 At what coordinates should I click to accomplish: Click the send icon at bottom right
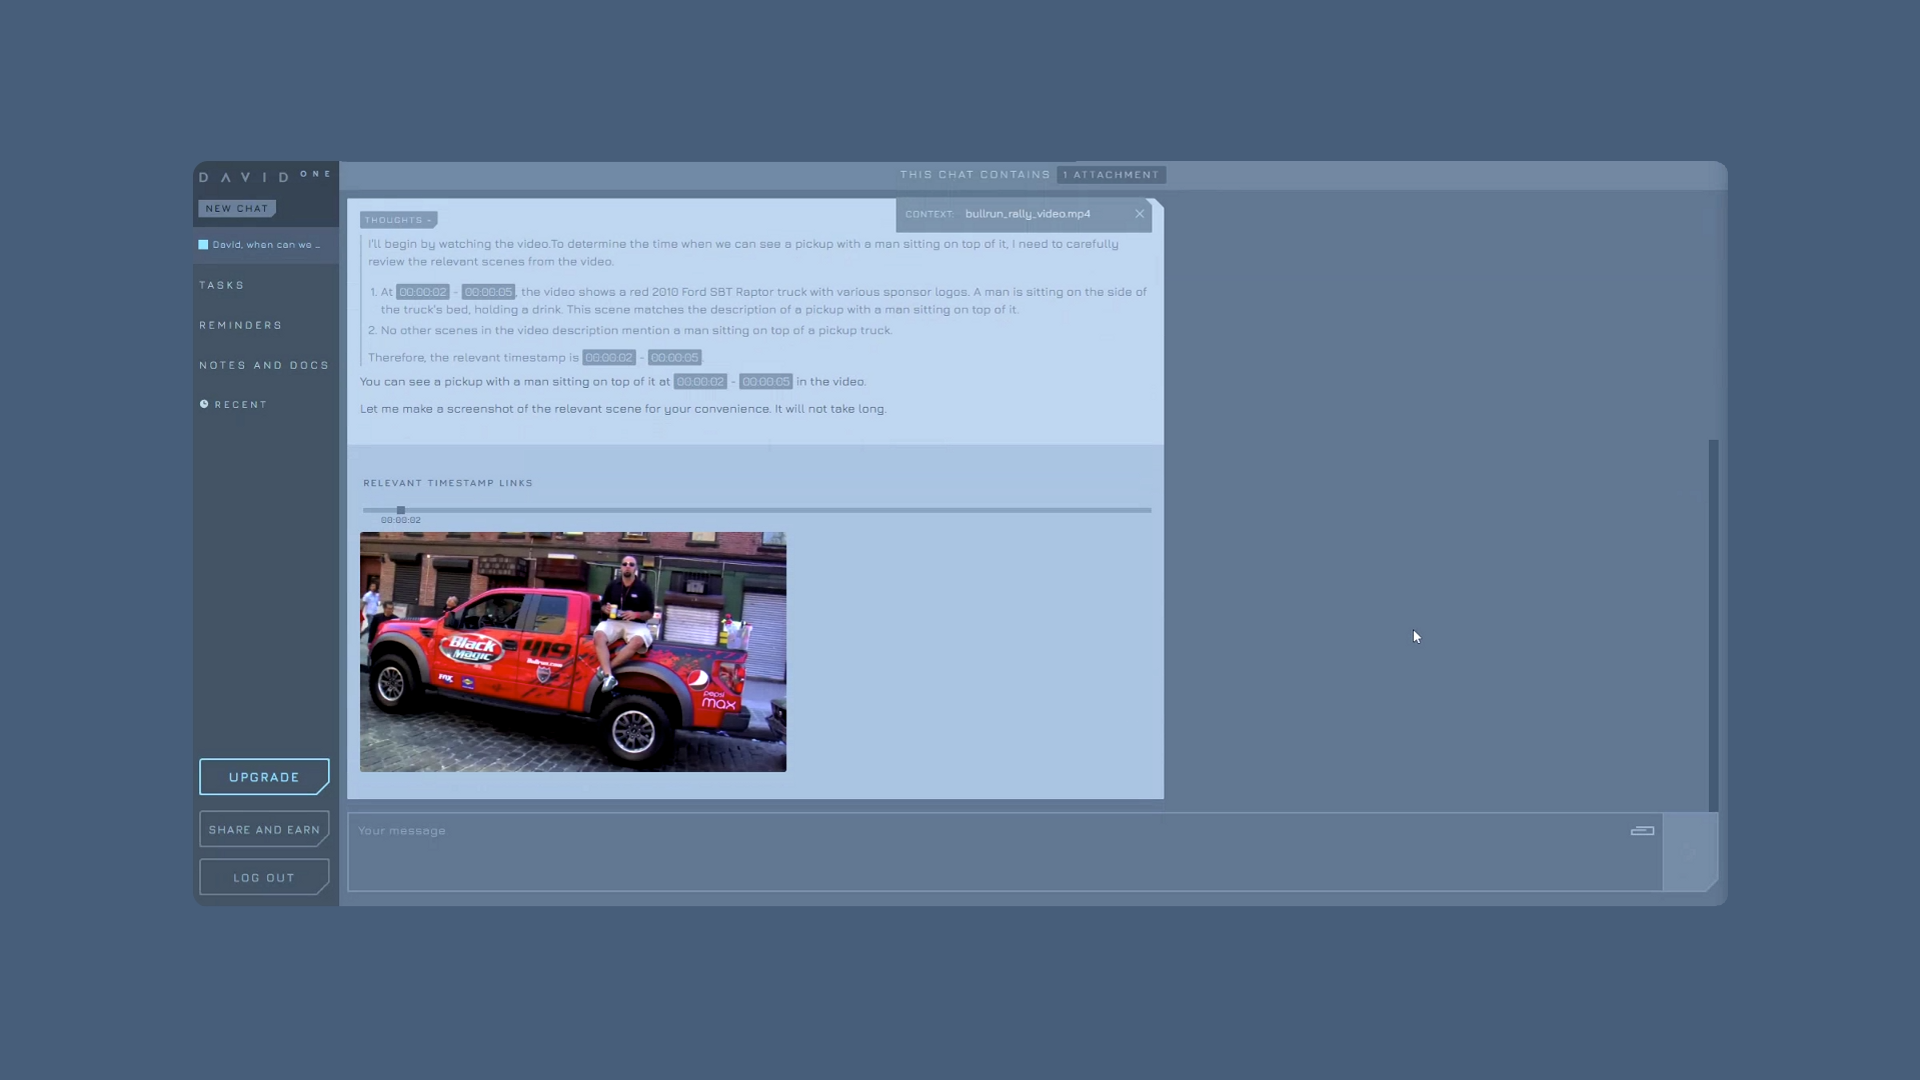[x=1690, y=852]
